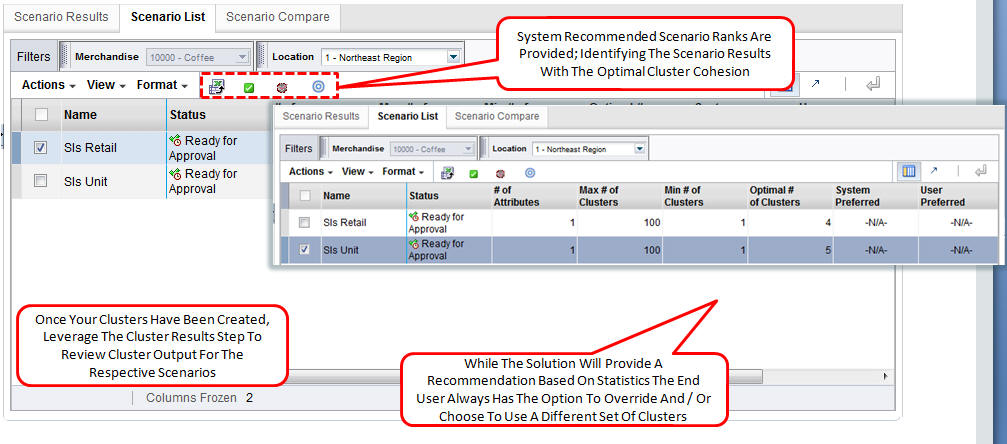Click Name column header in front panel

(x=363, y=196)
